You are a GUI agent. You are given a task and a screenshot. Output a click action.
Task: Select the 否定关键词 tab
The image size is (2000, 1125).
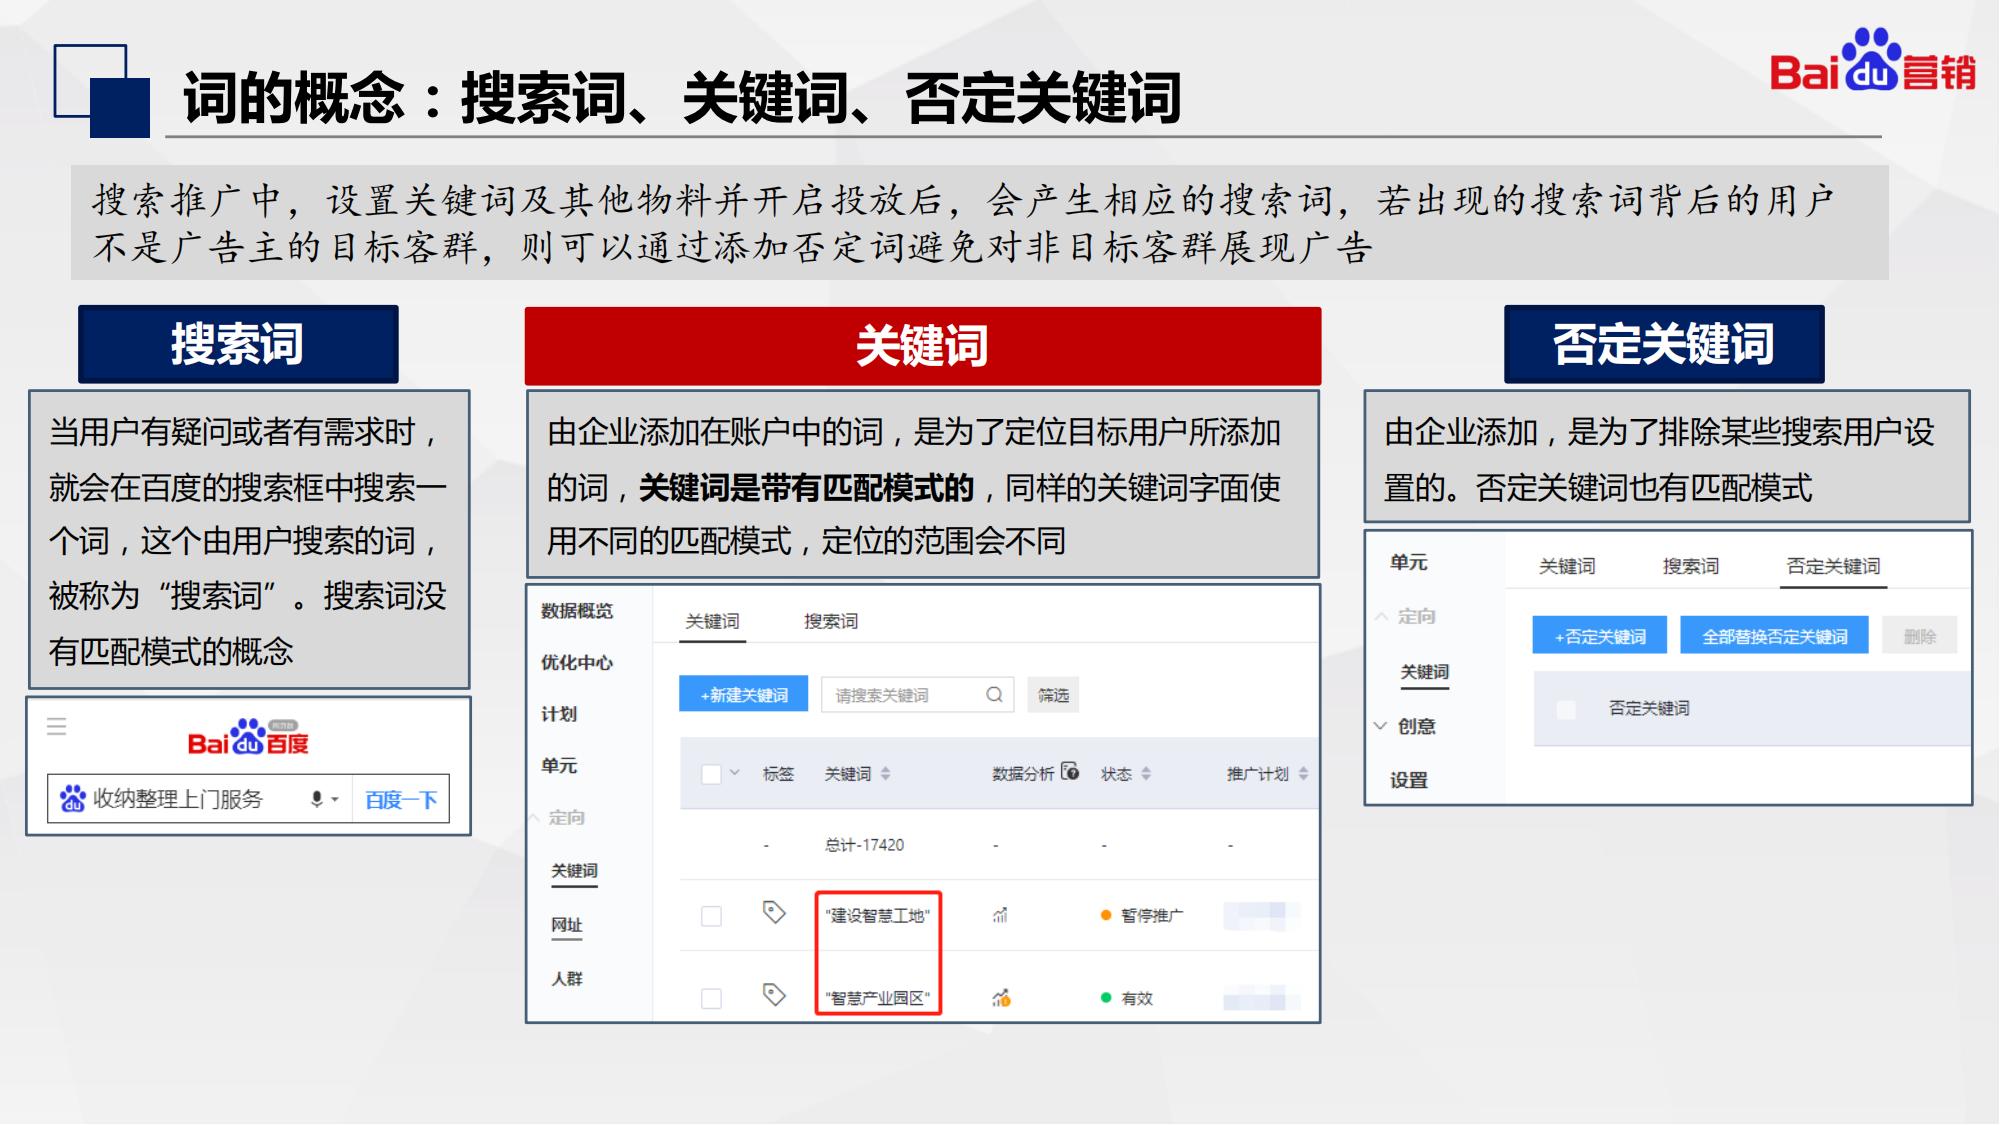(x=1833, y=566)
